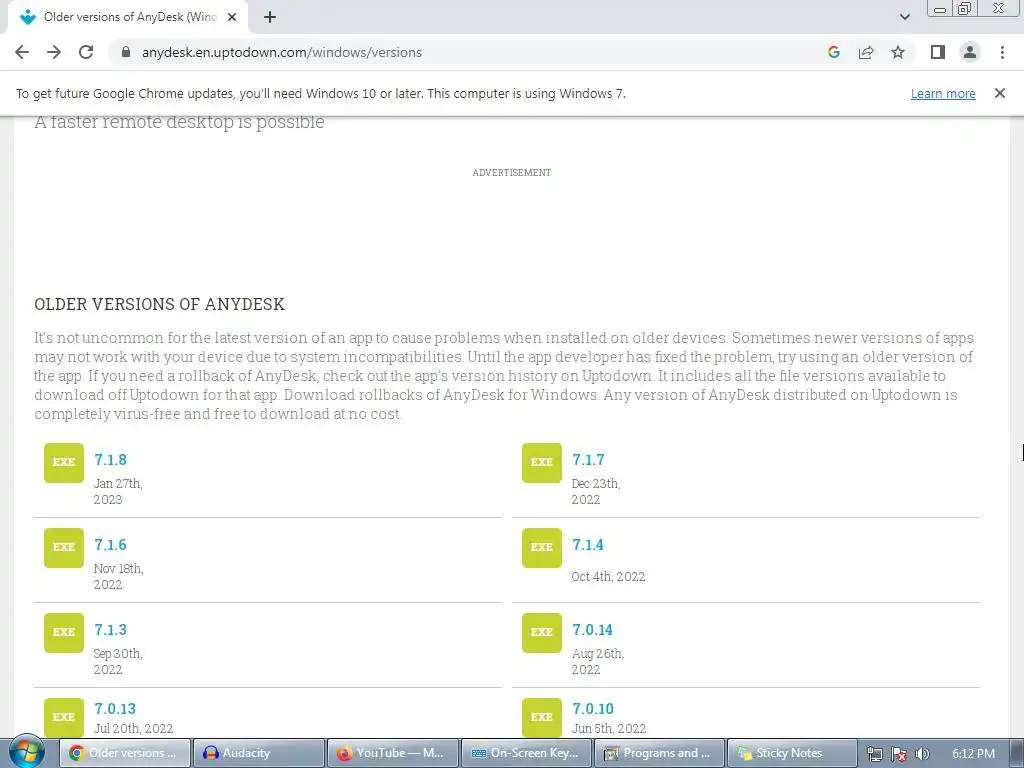Open the Chrome profile avatar
The width and height of the screenshot is (1024, 768).
pyautogui.click(x=970, y=52)
